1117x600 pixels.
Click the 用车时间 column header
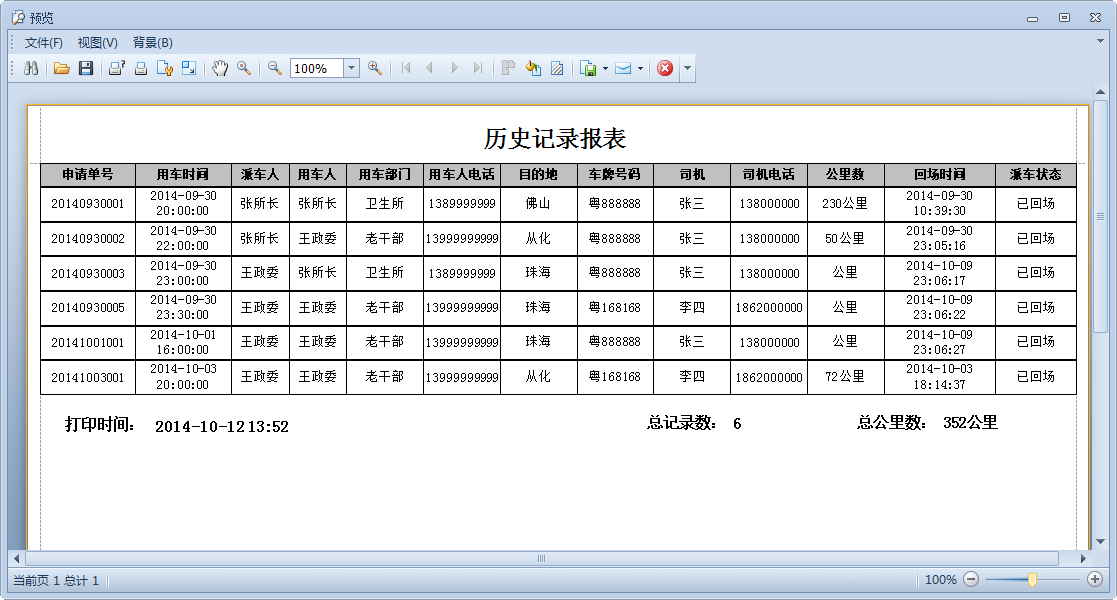click(x=183, y=175)
